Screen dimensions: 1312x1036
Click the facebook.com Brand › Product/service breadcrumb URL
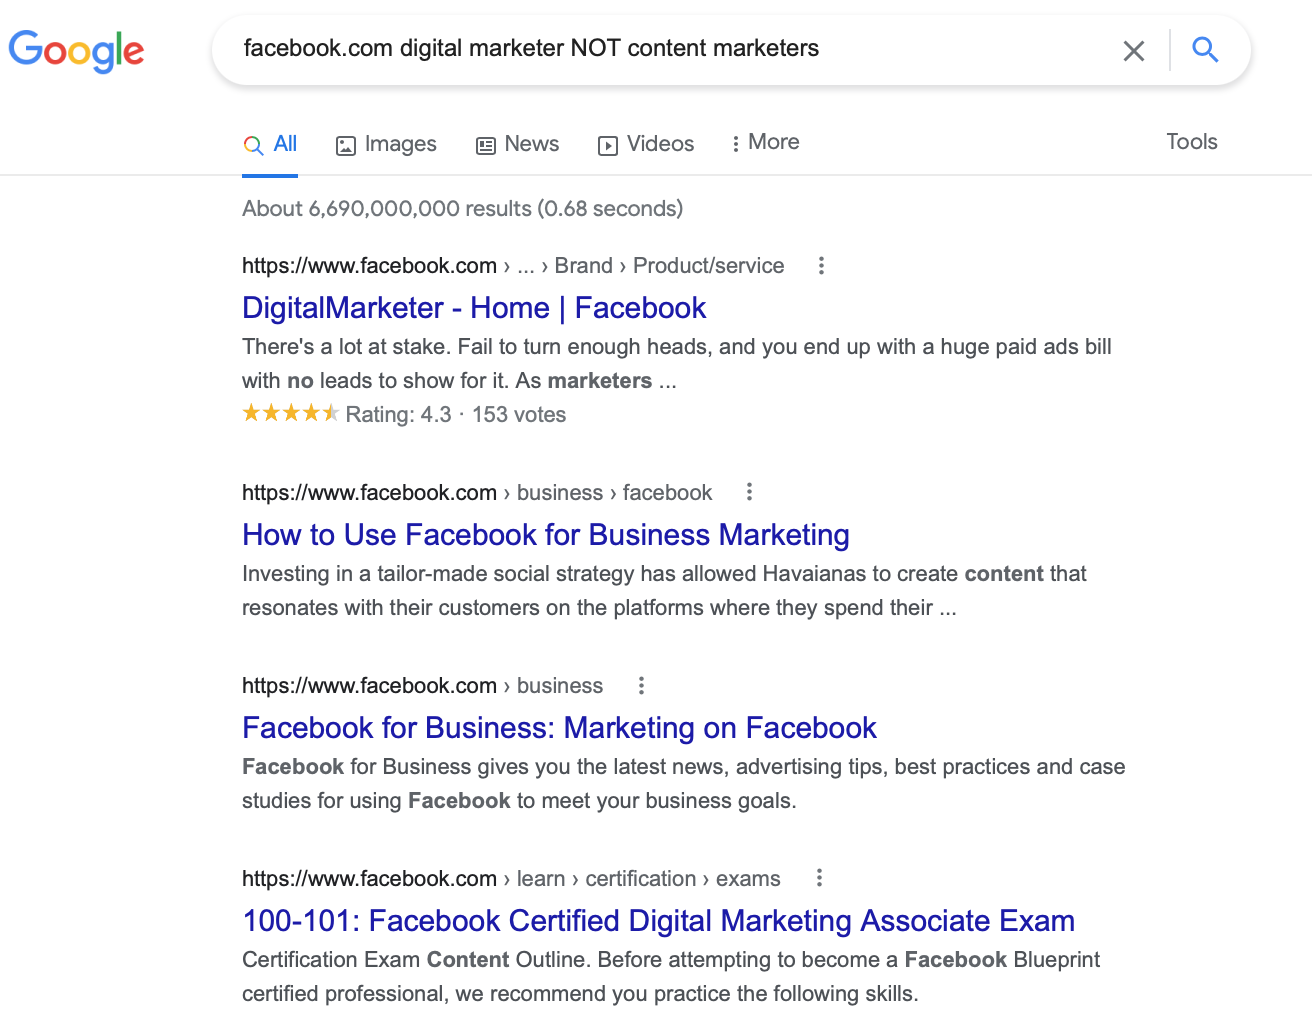512,266
